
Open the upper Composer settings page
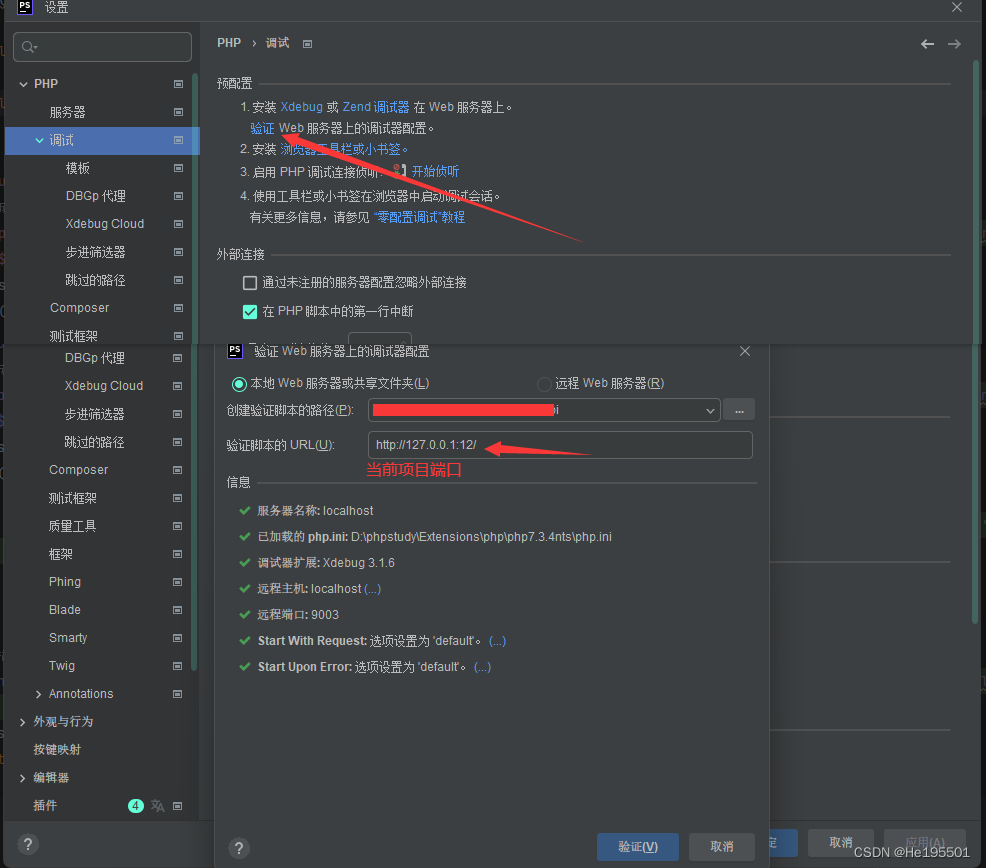pos(79,308)
